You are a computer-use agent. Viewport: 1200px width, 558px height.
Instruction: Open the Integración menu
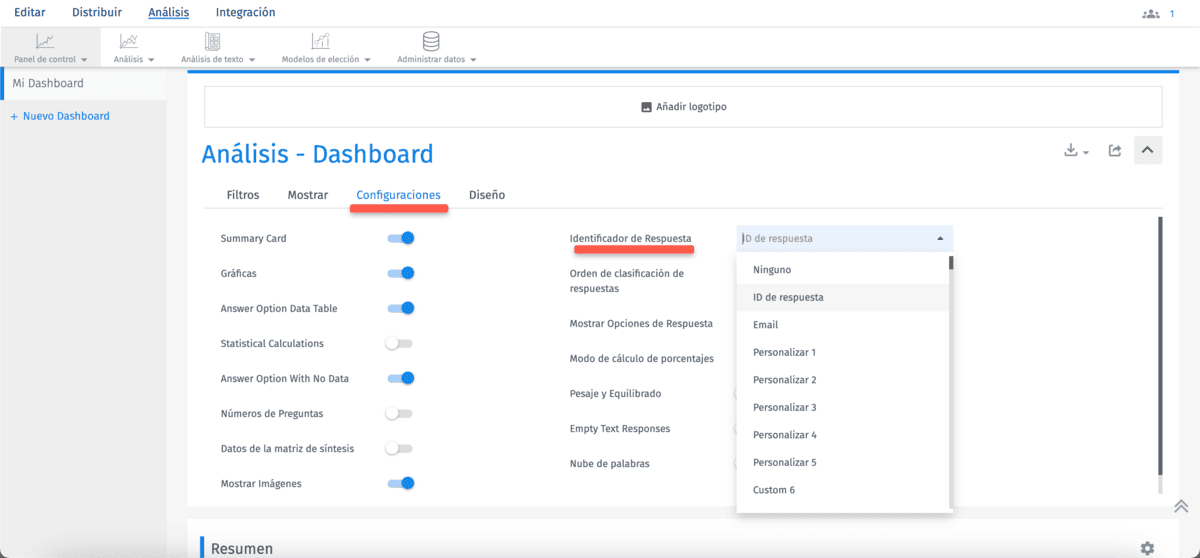[x=246, y=13]
